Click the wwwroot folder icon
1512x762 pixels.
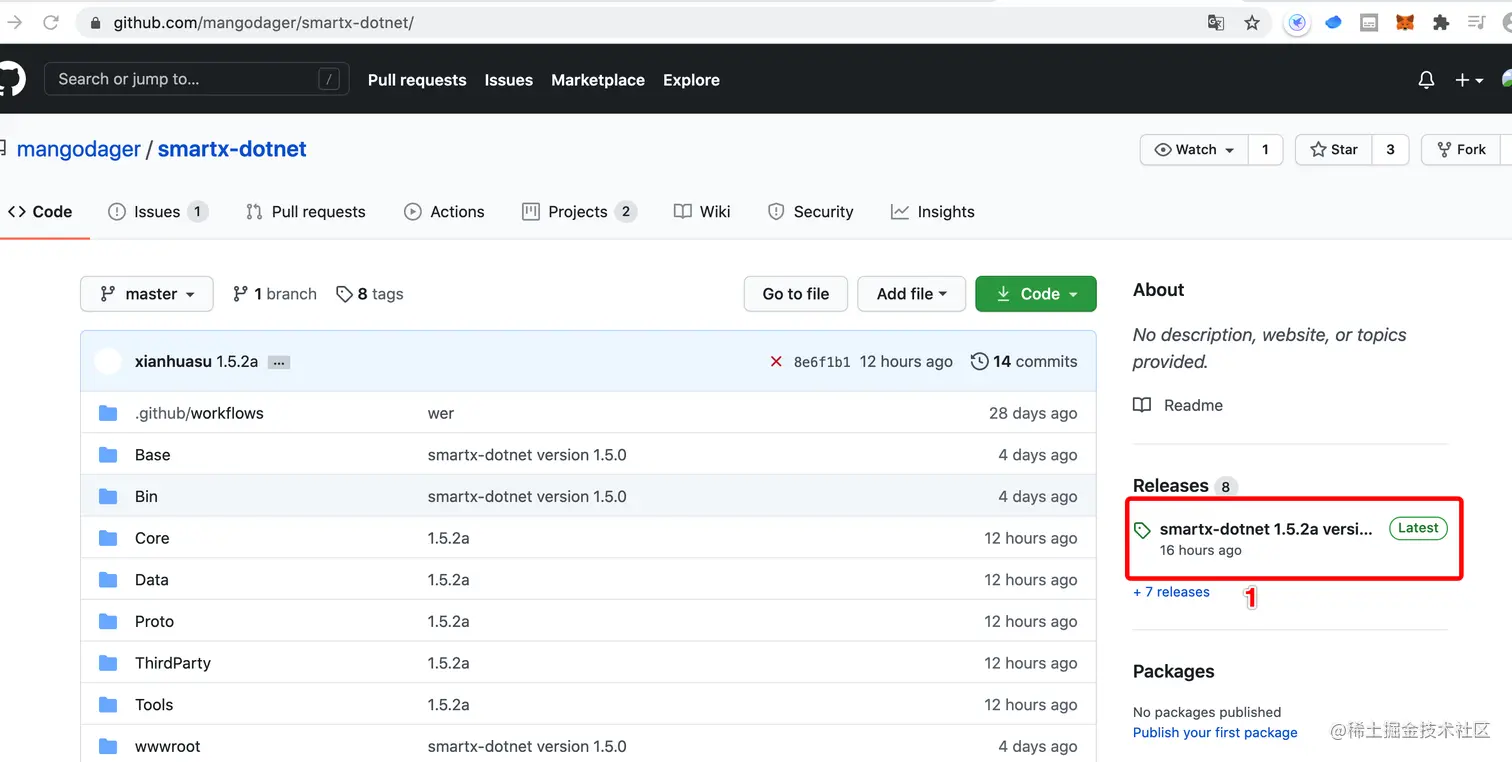(108, 746)
